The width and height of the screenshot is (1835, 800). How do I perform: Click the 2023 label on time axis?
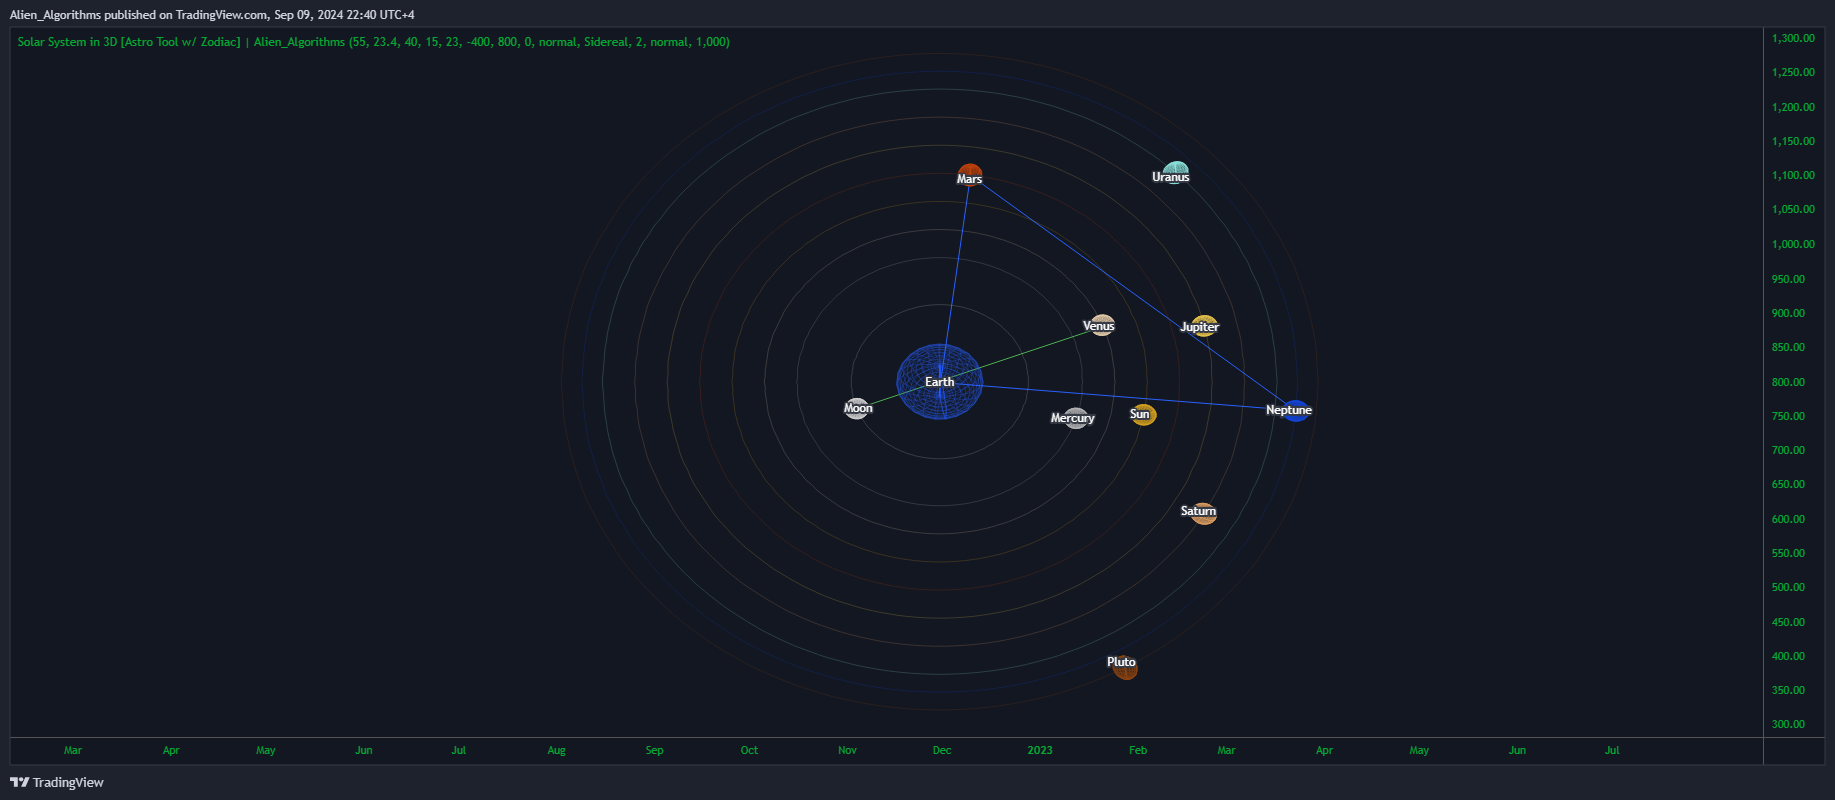tap(1040, 750)
